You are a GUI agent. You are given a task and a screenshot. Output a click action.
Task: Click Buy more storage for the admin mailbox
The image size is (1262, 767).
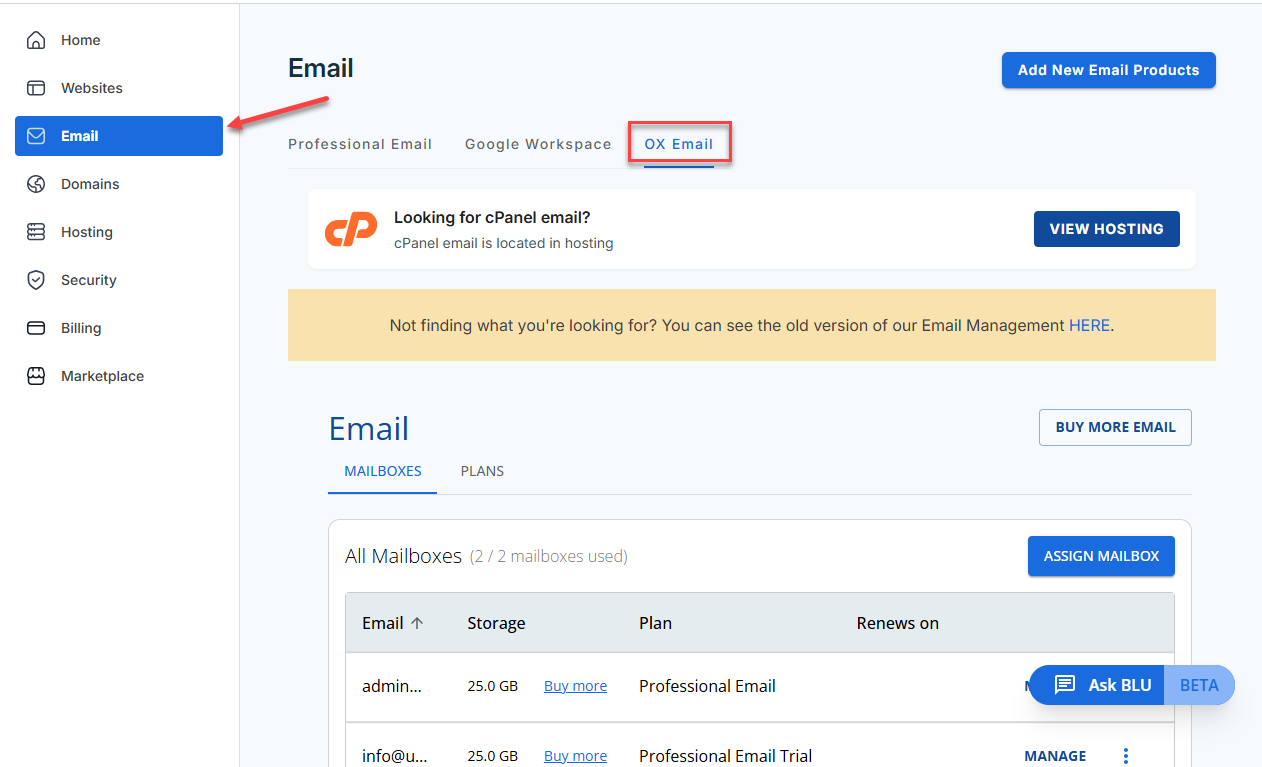575,686
